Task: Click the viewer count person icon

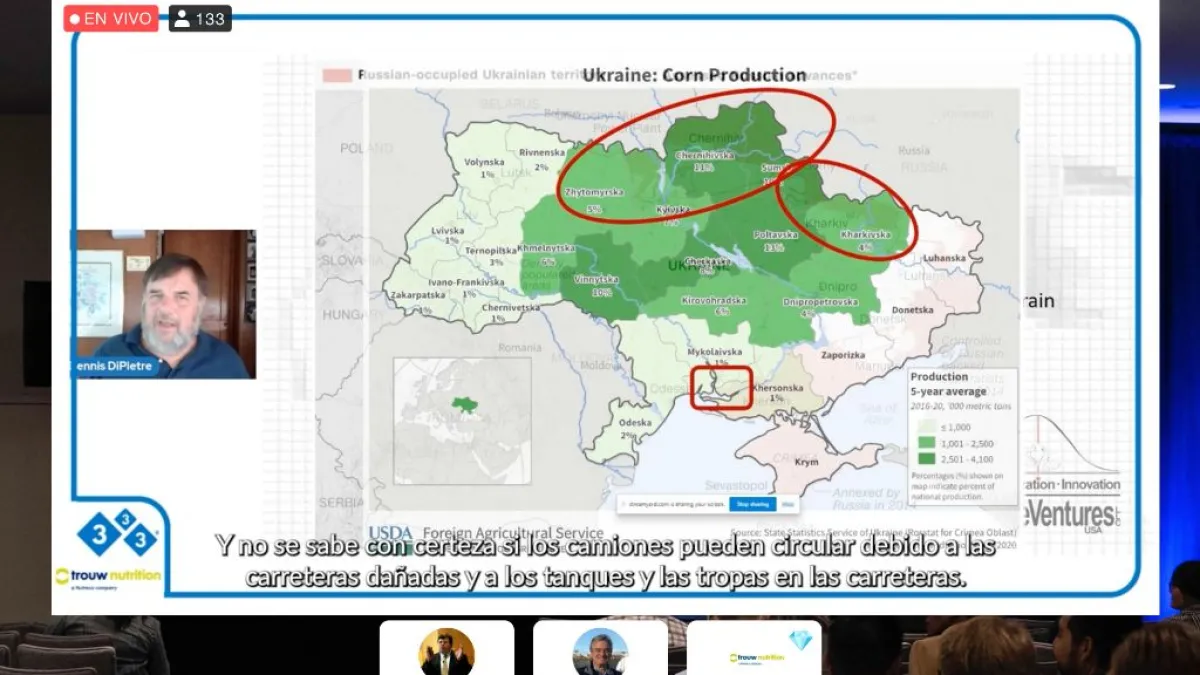Action: (182, 18)
